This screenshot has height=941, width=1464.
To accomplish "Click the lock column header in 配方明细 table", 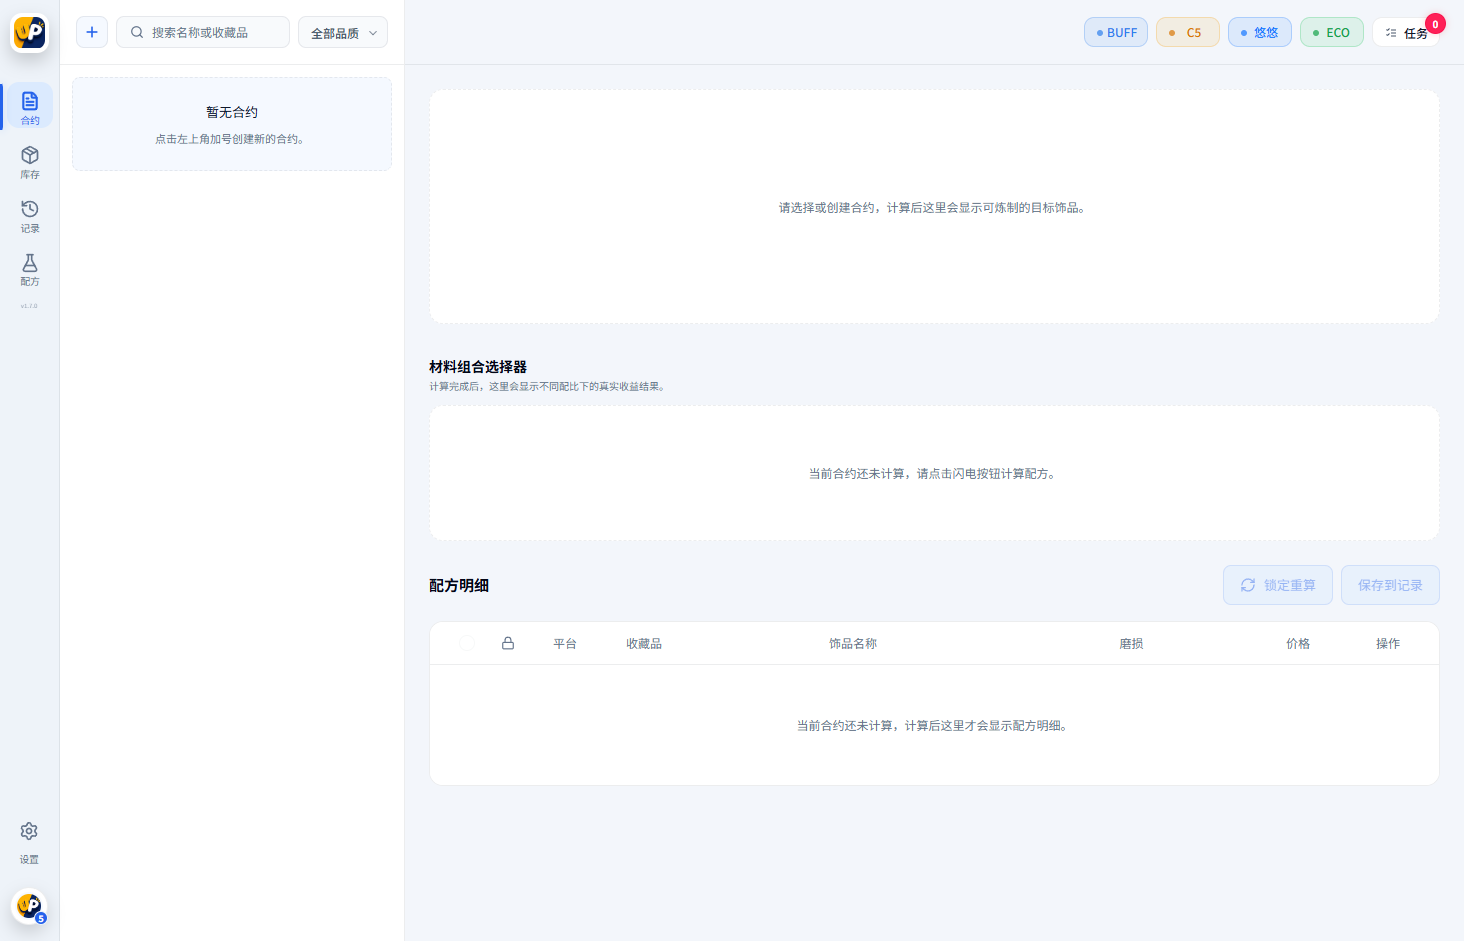I will 508,643.
